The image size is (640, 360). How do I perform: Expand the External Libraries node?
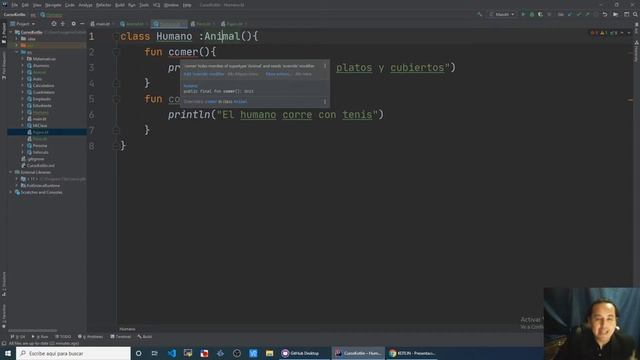pyautogui.click(x=11, y=172)
